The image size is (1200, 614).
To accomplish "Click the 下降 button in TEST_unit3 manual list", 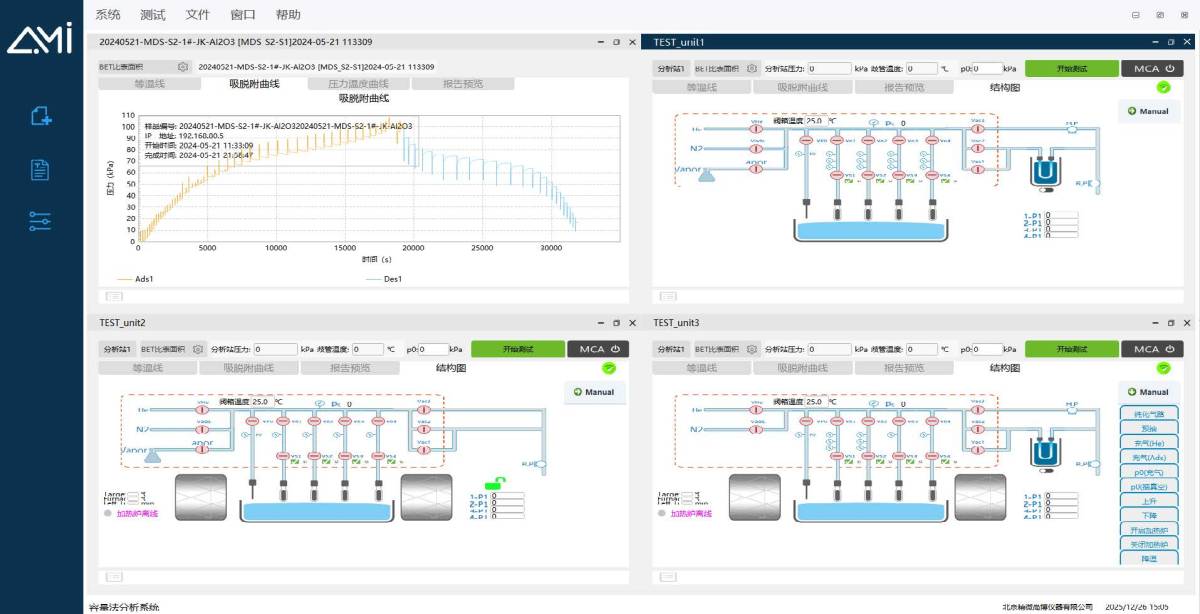I will [1149, 515].
